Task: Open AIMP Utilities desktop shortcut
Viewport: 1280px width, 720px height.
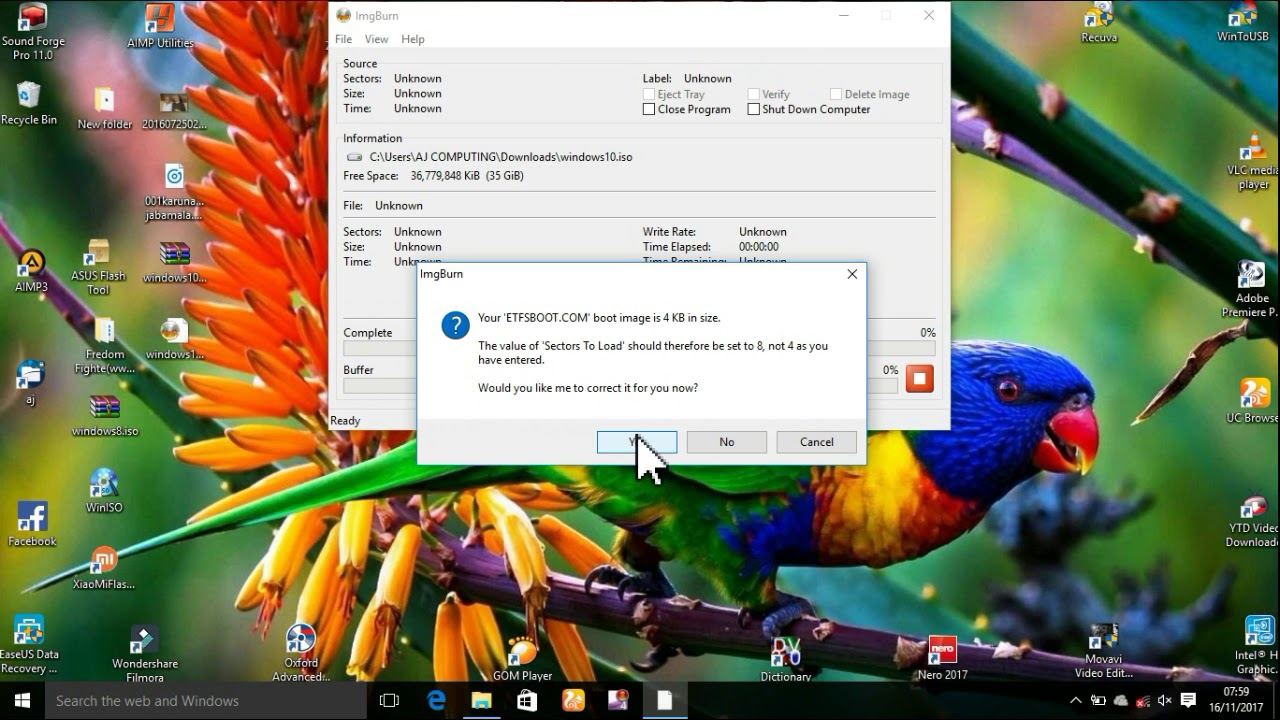Action: (x=160, y=26)
